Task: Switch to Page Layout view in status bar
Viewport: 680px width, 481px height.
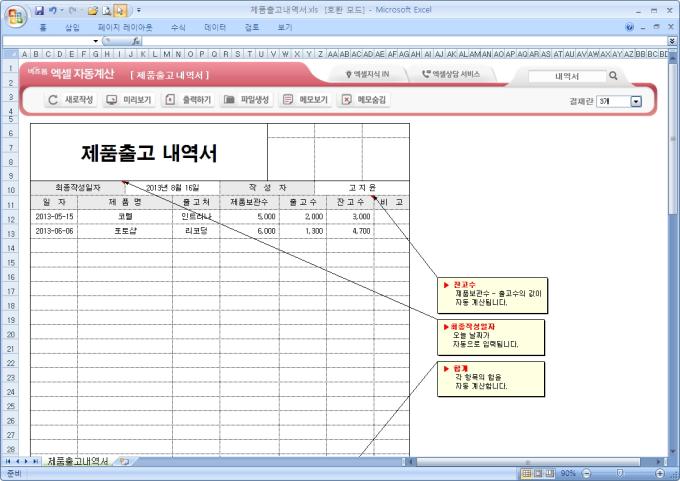Action: click(x=538, y=473)
